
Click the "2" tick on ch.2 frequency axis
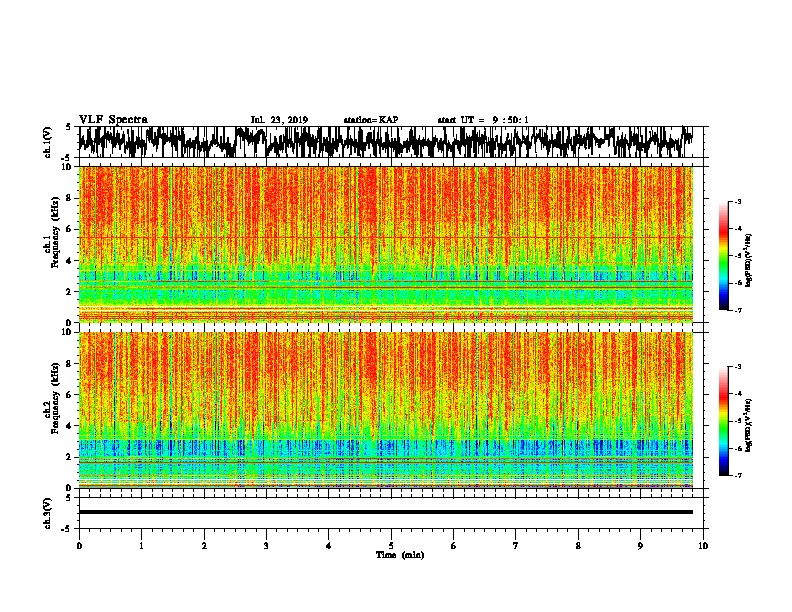(x=69, y=457)
